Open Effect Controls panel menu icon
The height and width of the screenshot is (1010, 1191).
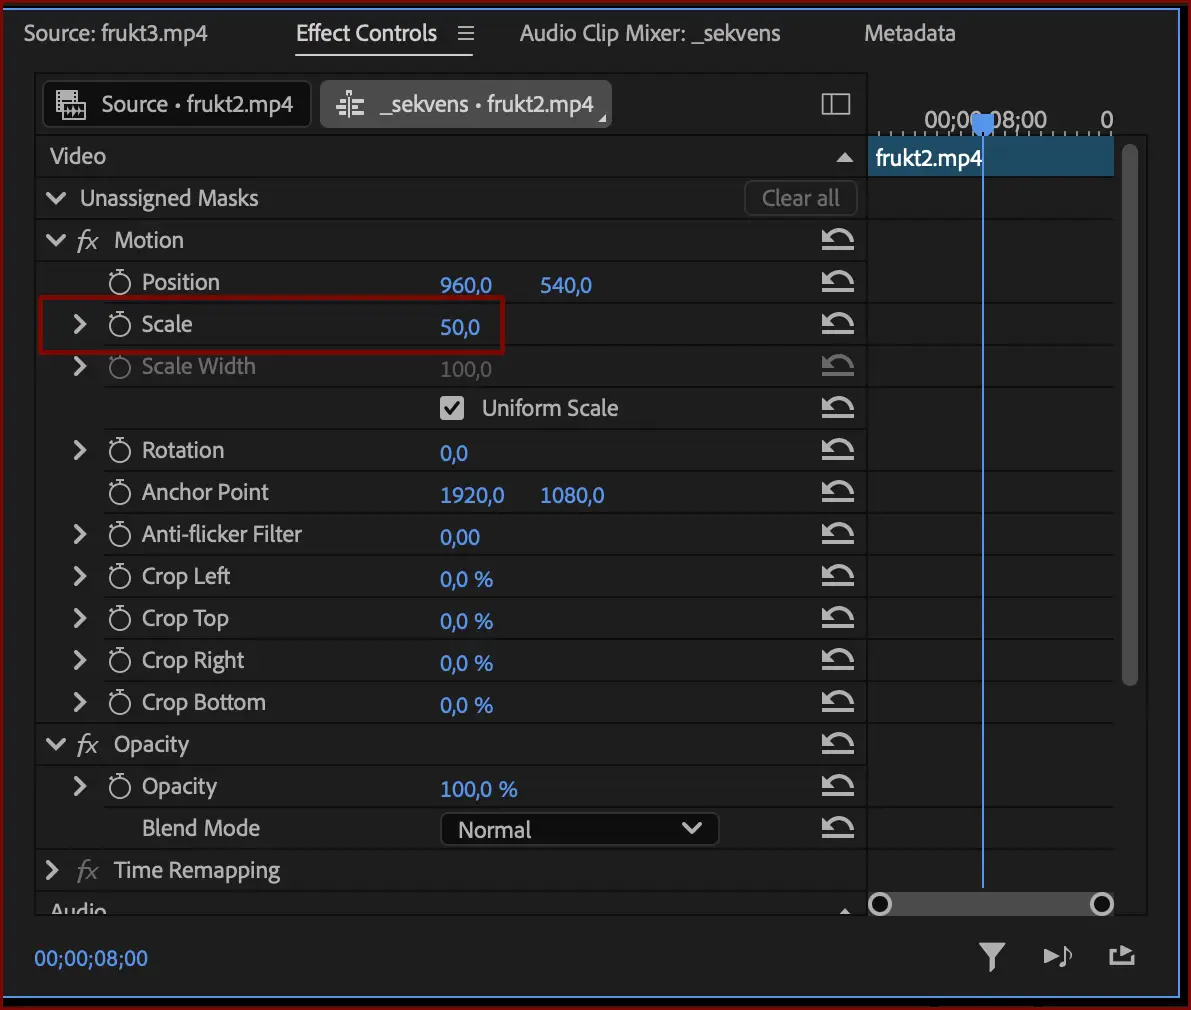(466, 33)
